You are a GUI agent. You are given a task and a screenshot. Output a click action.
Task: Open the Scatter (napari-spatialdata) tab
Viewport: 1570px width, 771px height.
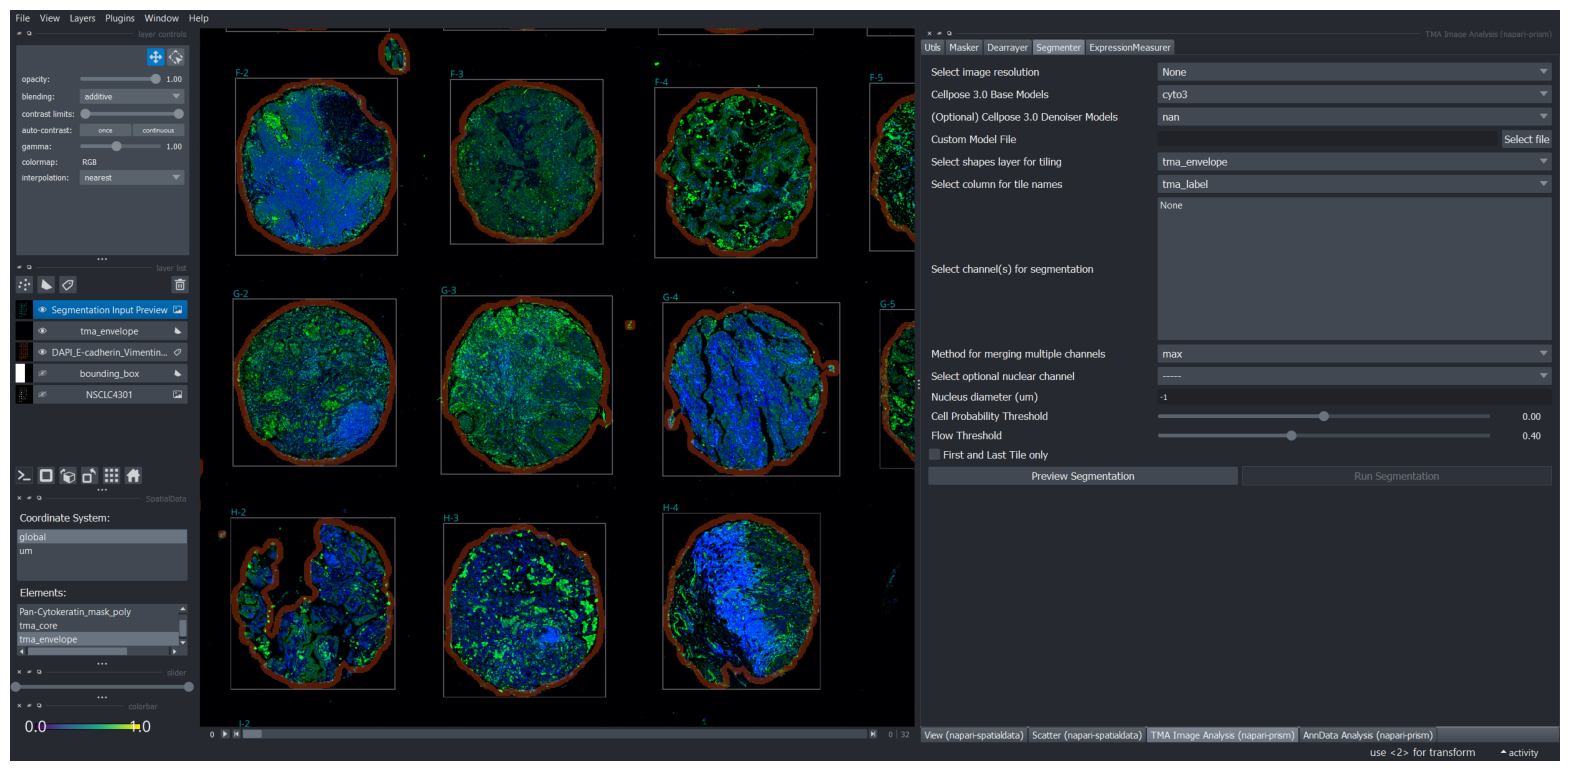pos(1086,735)
